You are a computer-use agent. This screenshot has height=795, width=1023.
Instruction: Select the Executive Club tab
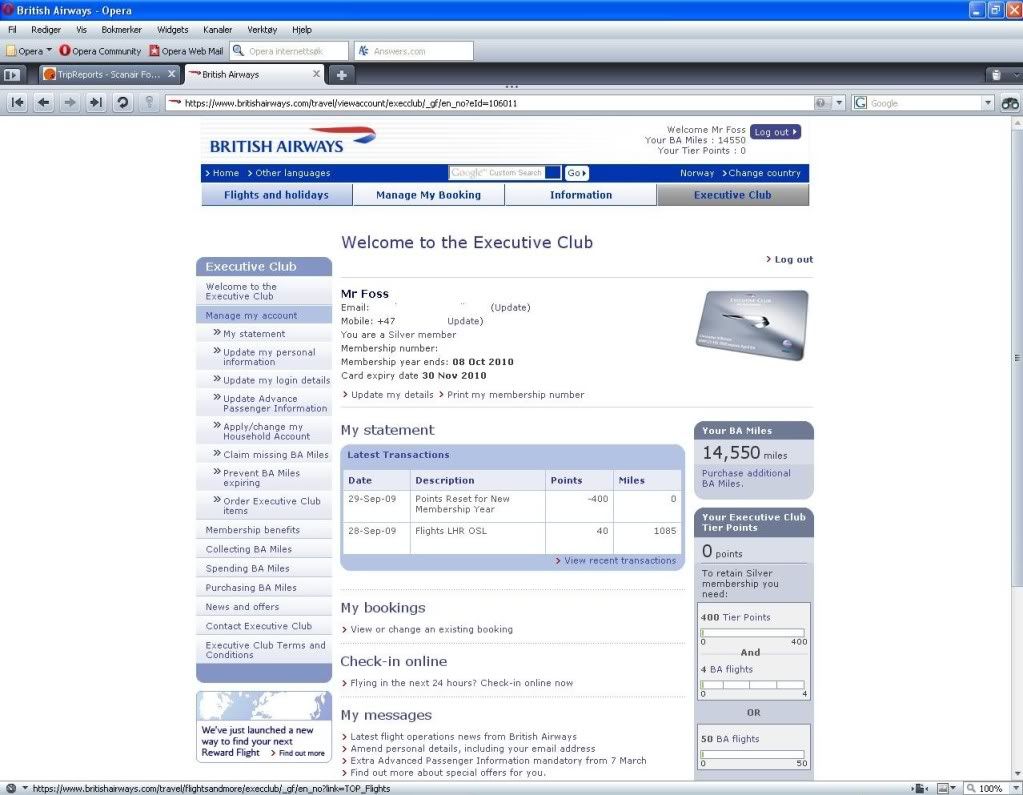coord(733,194)
